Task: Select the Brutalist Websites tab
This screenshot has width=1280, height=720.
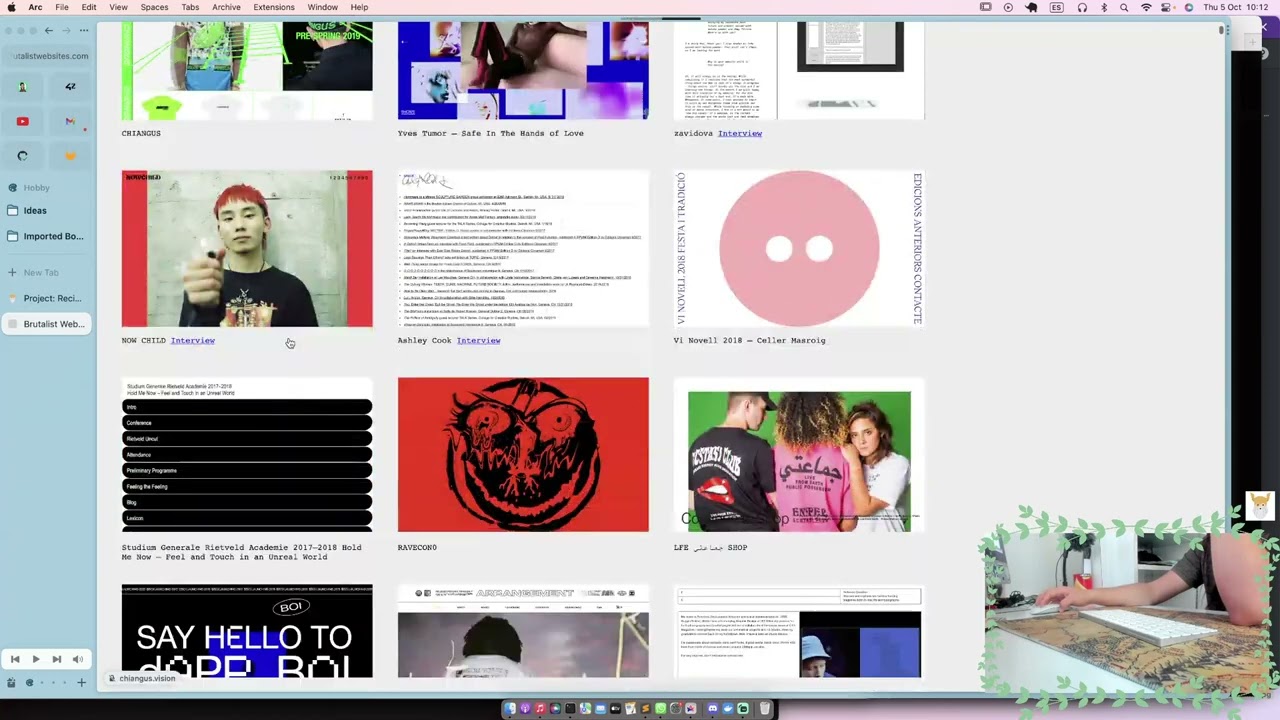Action: pyautogui.click(x=46, y=324)
